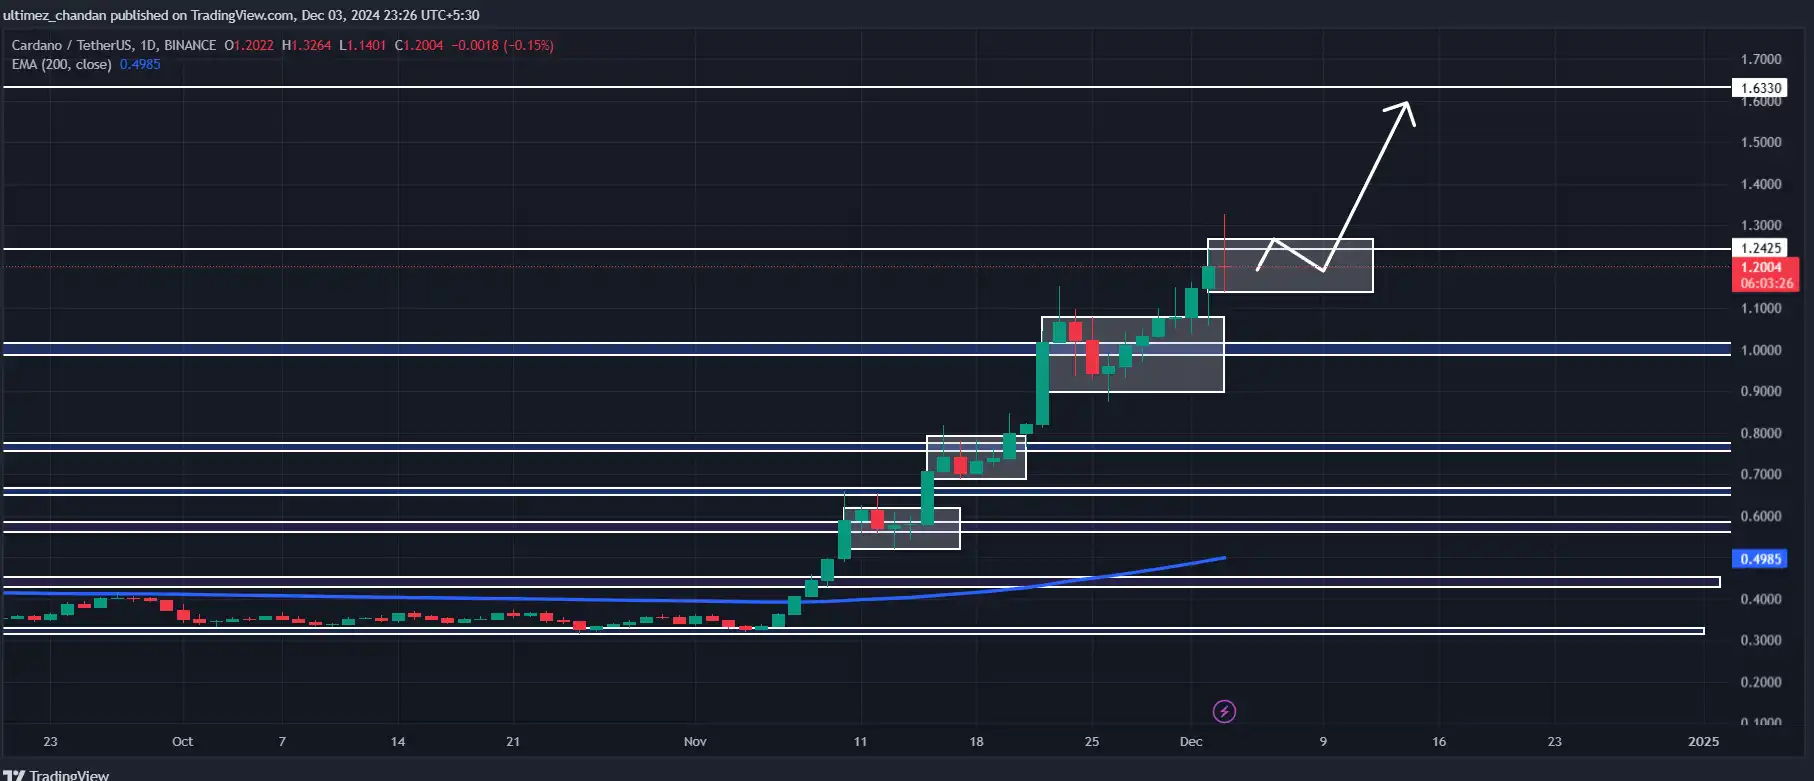
Task: Click the purple lightning event icon
Action: coord(1224,711)
